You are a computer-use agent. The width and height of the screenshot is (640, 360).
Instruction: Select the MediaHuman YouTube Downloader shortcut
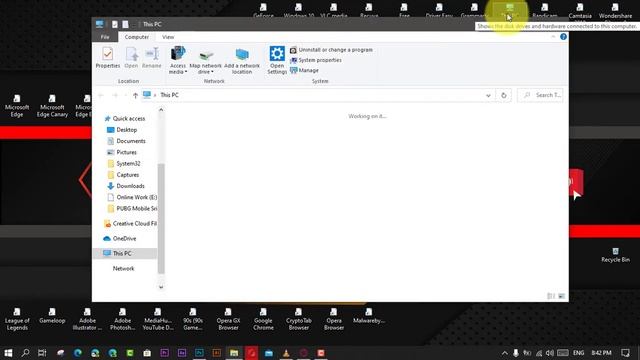tap(158, 320)
